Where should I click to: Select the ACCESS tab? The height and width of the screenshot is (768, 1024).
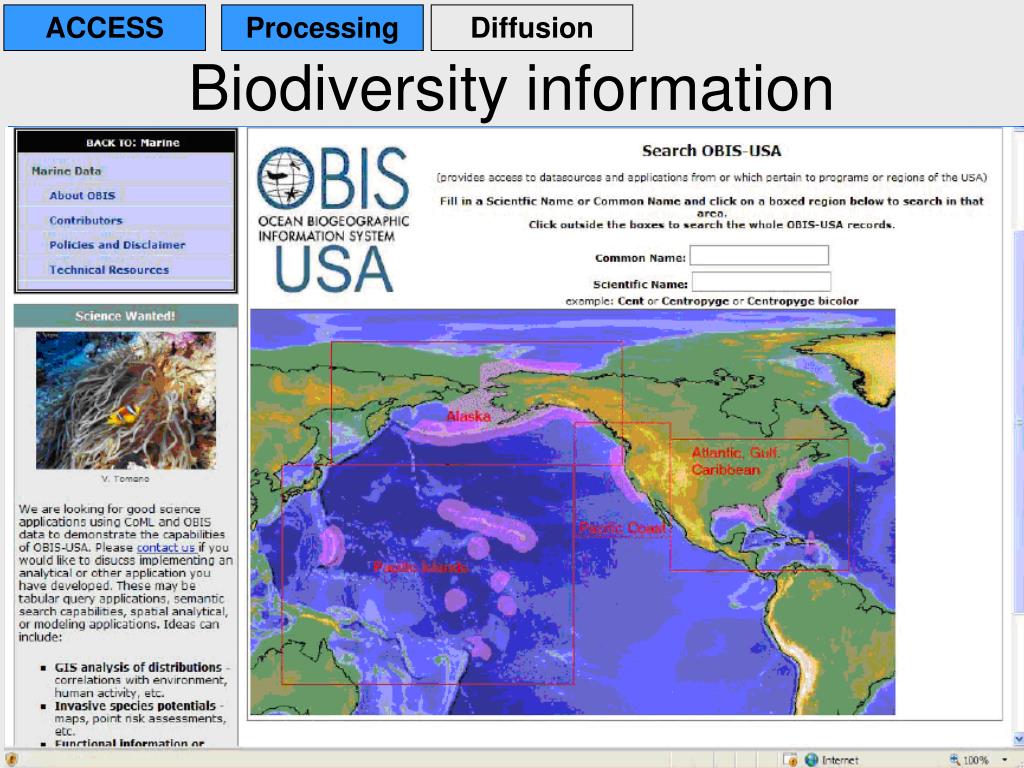click(x=104, y=27)
